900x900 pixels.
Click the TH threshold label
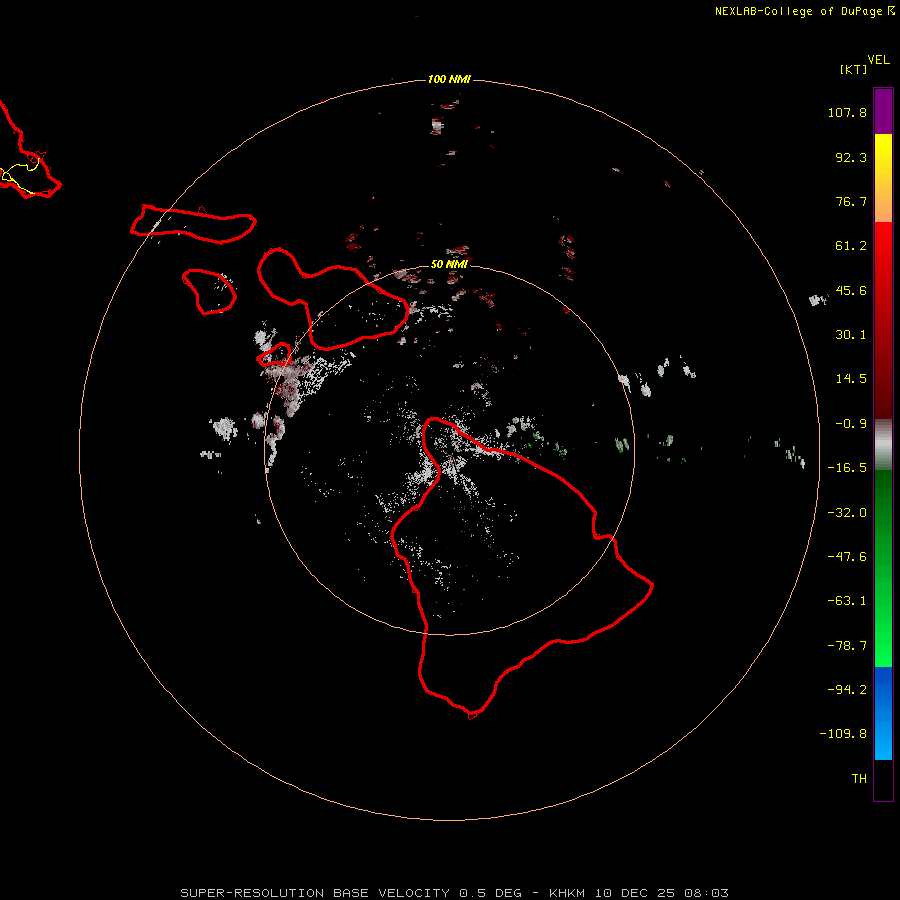[x=859, y=779]
